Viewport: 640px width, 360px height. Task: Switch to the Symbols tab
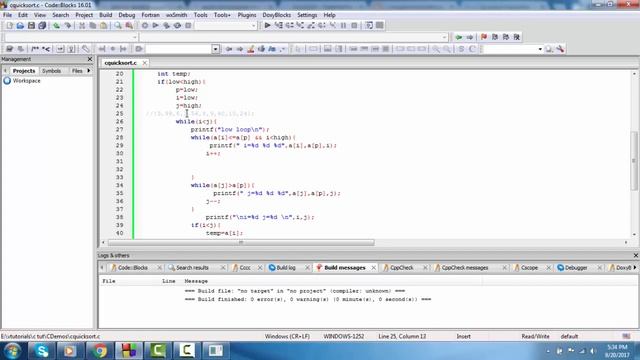(x=51, y=71)
